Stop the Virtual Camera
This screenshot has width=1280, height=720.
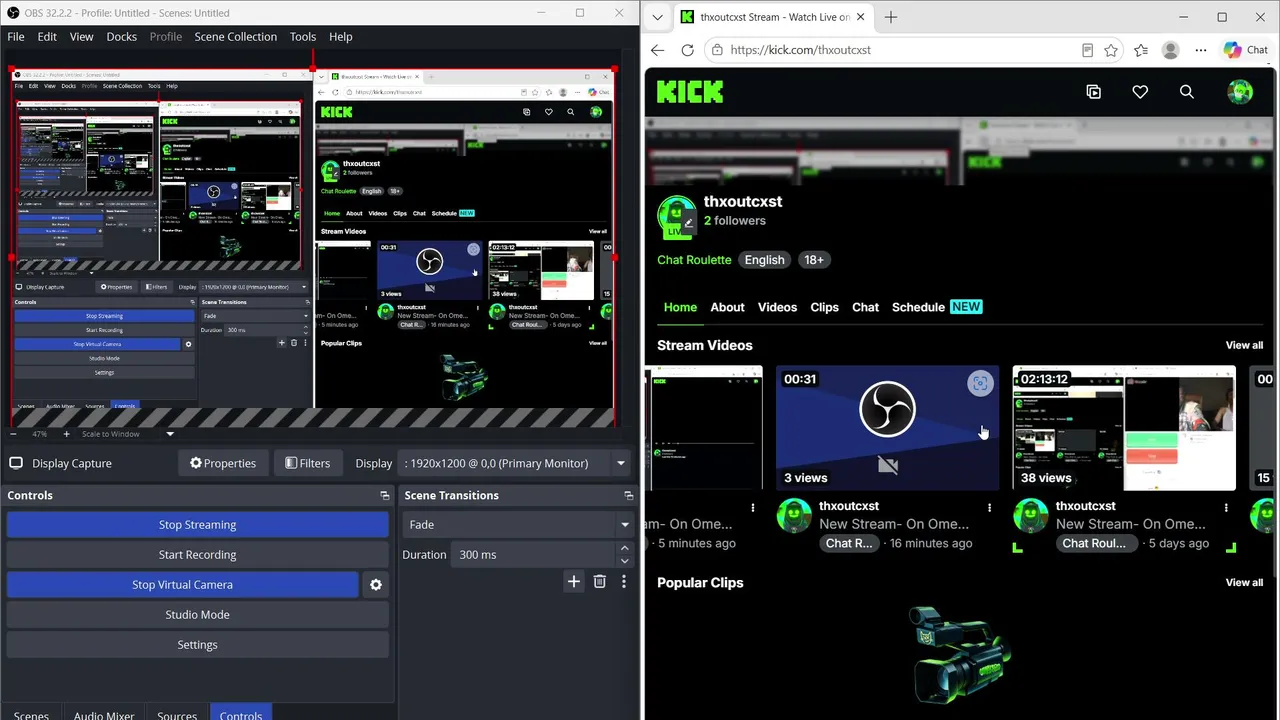coord(182,585)
